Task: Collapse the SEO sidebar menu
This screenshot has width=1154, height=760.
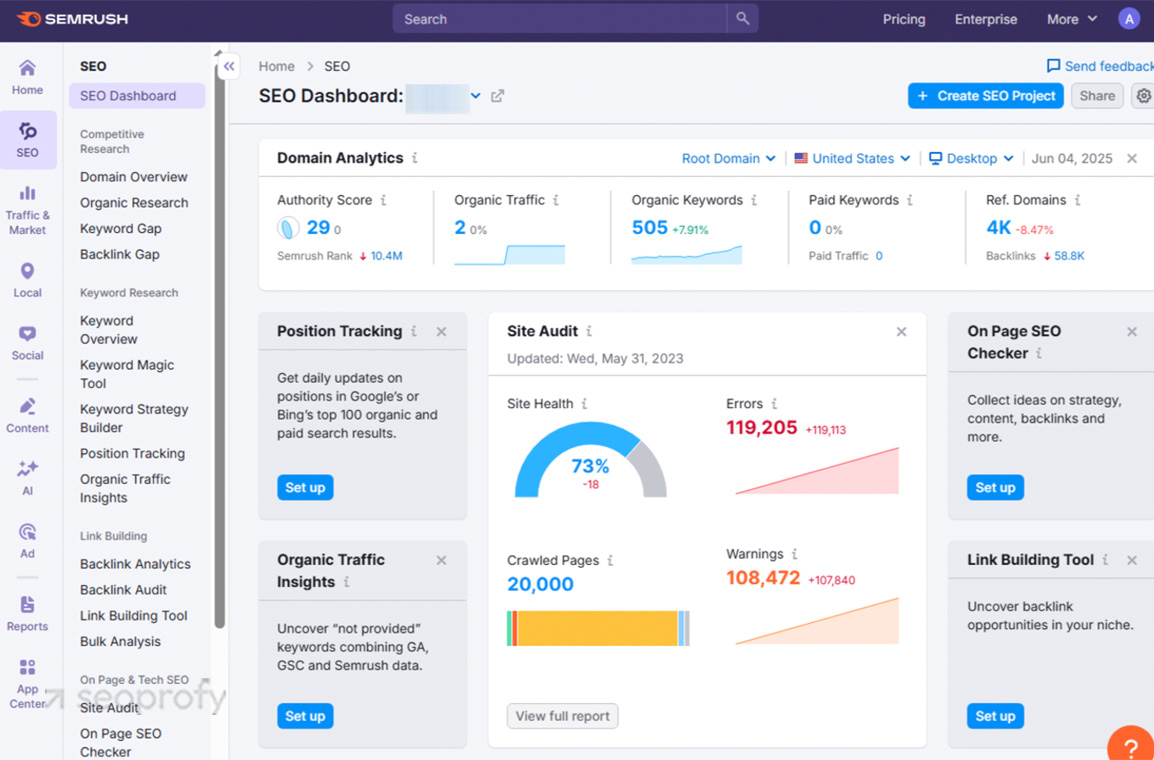Action: point(229,66)
